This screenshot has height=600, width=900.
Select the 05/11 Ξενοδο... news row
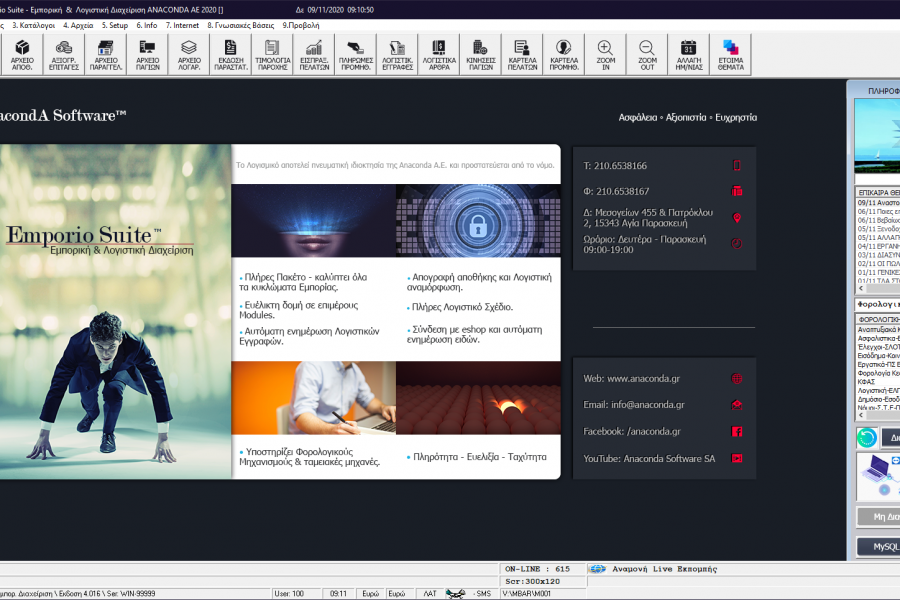coord(878,229)
